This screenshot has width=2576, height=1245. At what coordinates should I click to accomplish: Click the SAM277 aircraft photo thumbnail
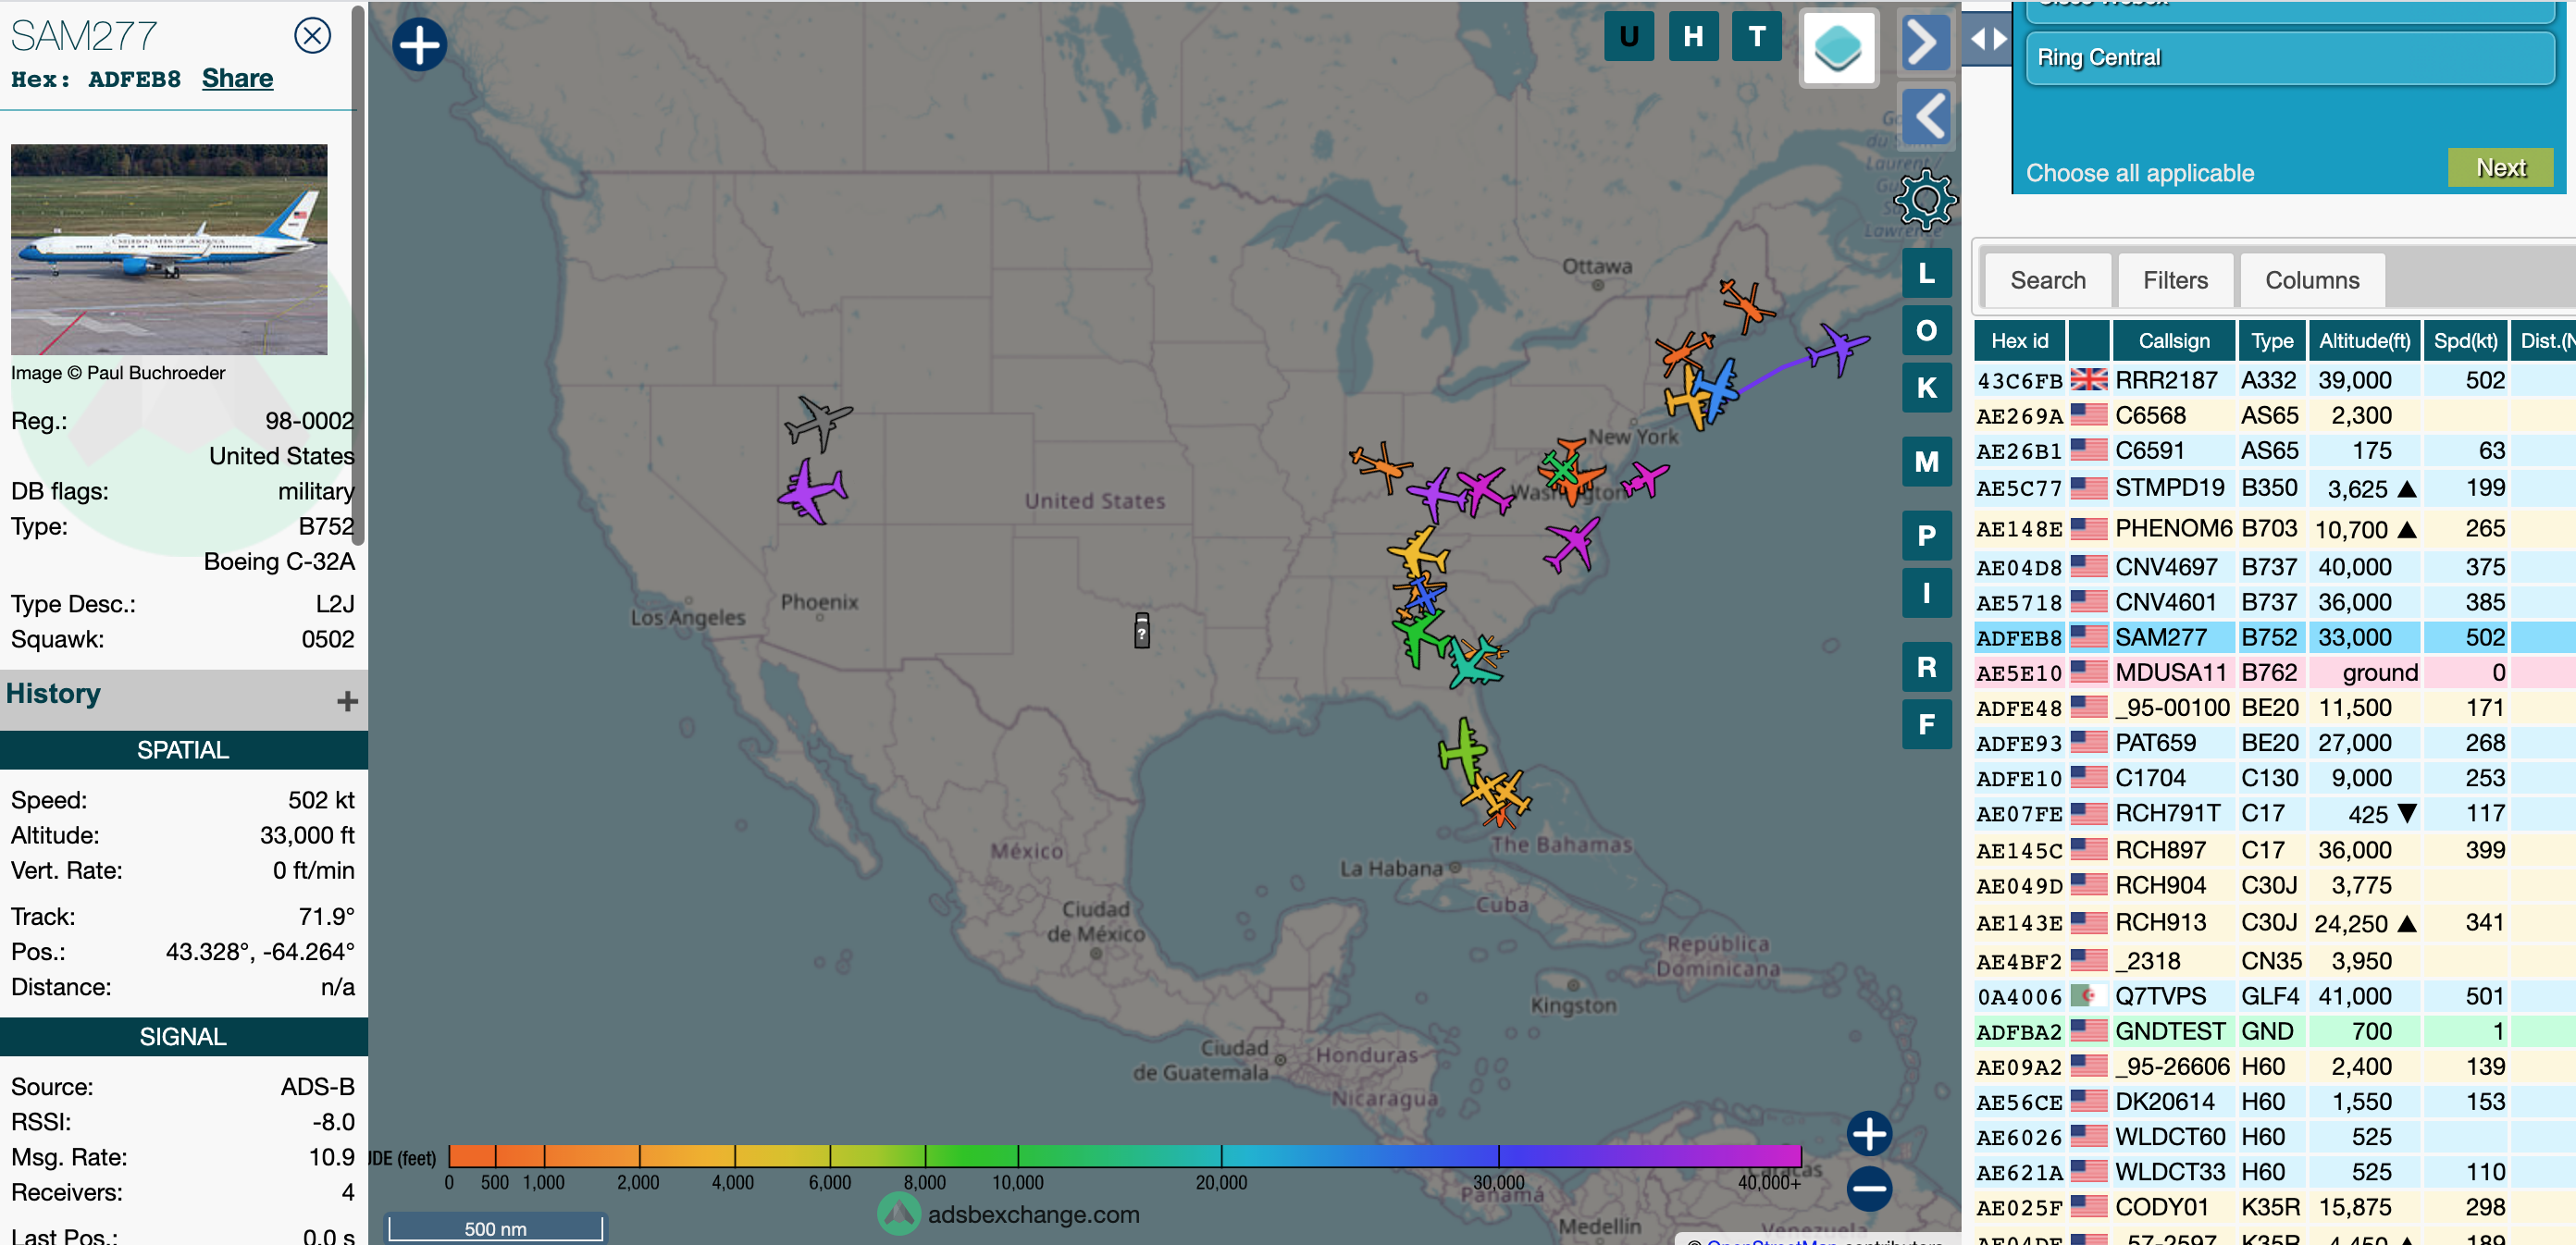pyautogui.click(x=169, y=249)
